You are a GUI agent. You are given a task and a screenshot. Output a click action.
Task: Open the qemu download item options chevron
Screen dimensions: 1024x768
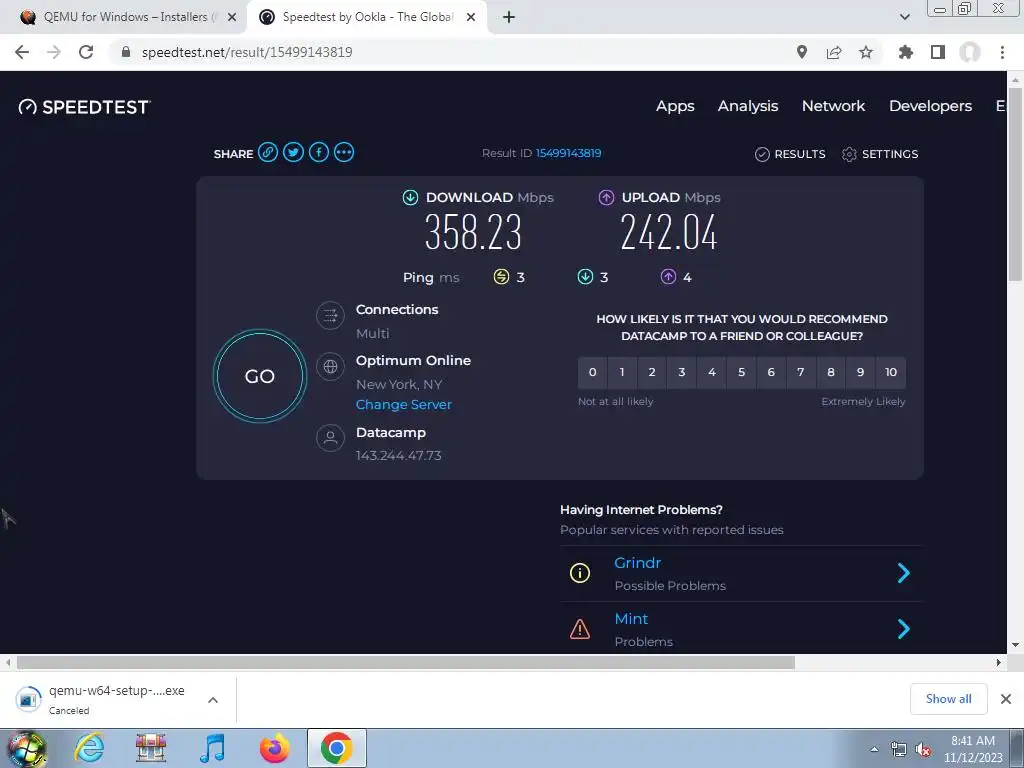coord(213,700)
